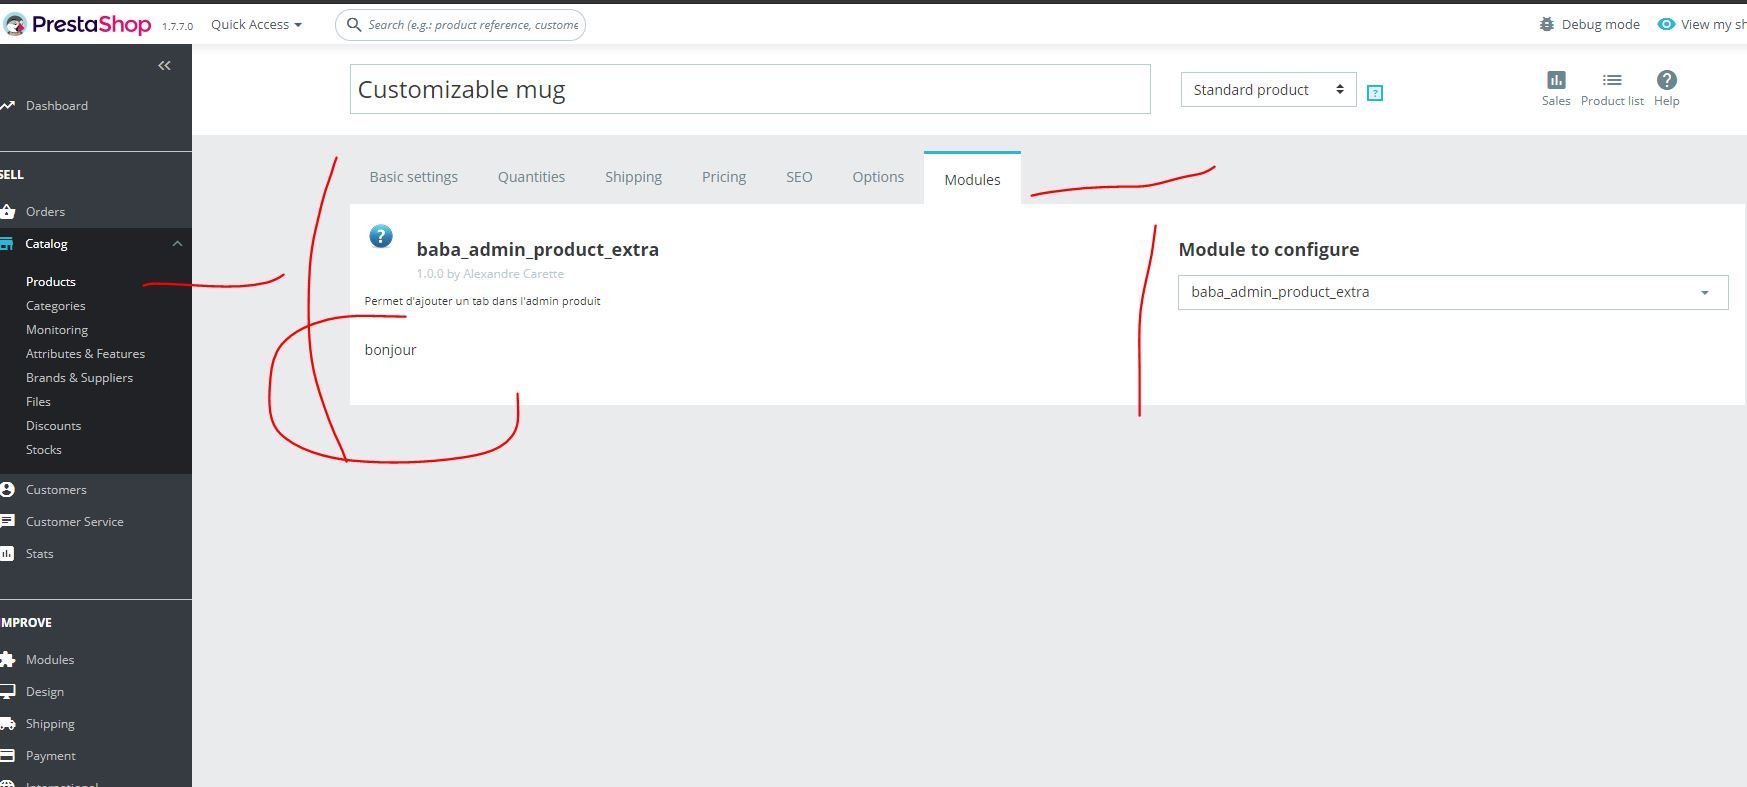Open Files in the Catalog menu

pyautogui.click(x=38, y=402)
